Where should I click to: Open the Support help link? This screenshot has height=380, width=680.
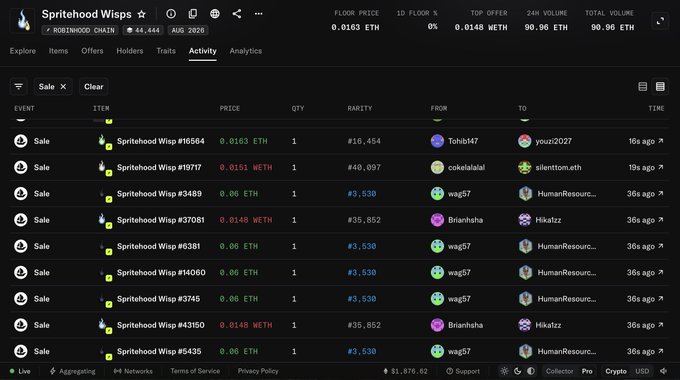tap(463, 371)
